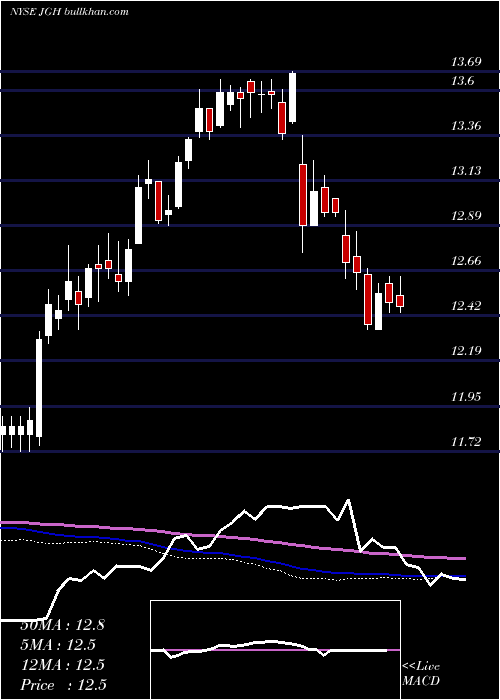Click the <<Live MACD label
500x700 pixels.
click(x=421, y=673)
